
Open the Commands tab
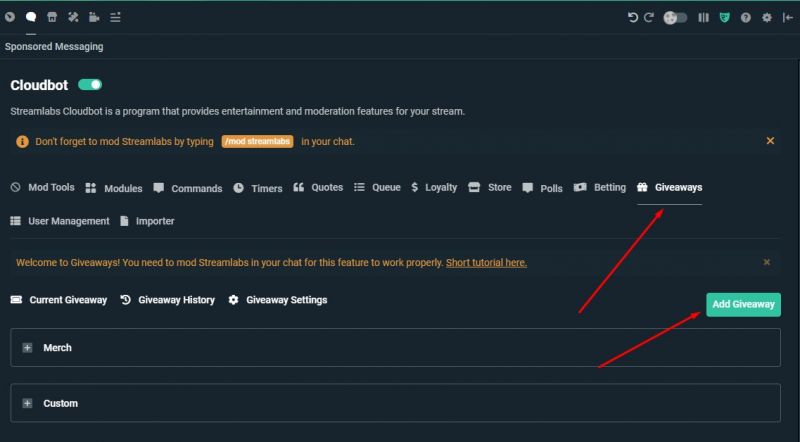188,188
